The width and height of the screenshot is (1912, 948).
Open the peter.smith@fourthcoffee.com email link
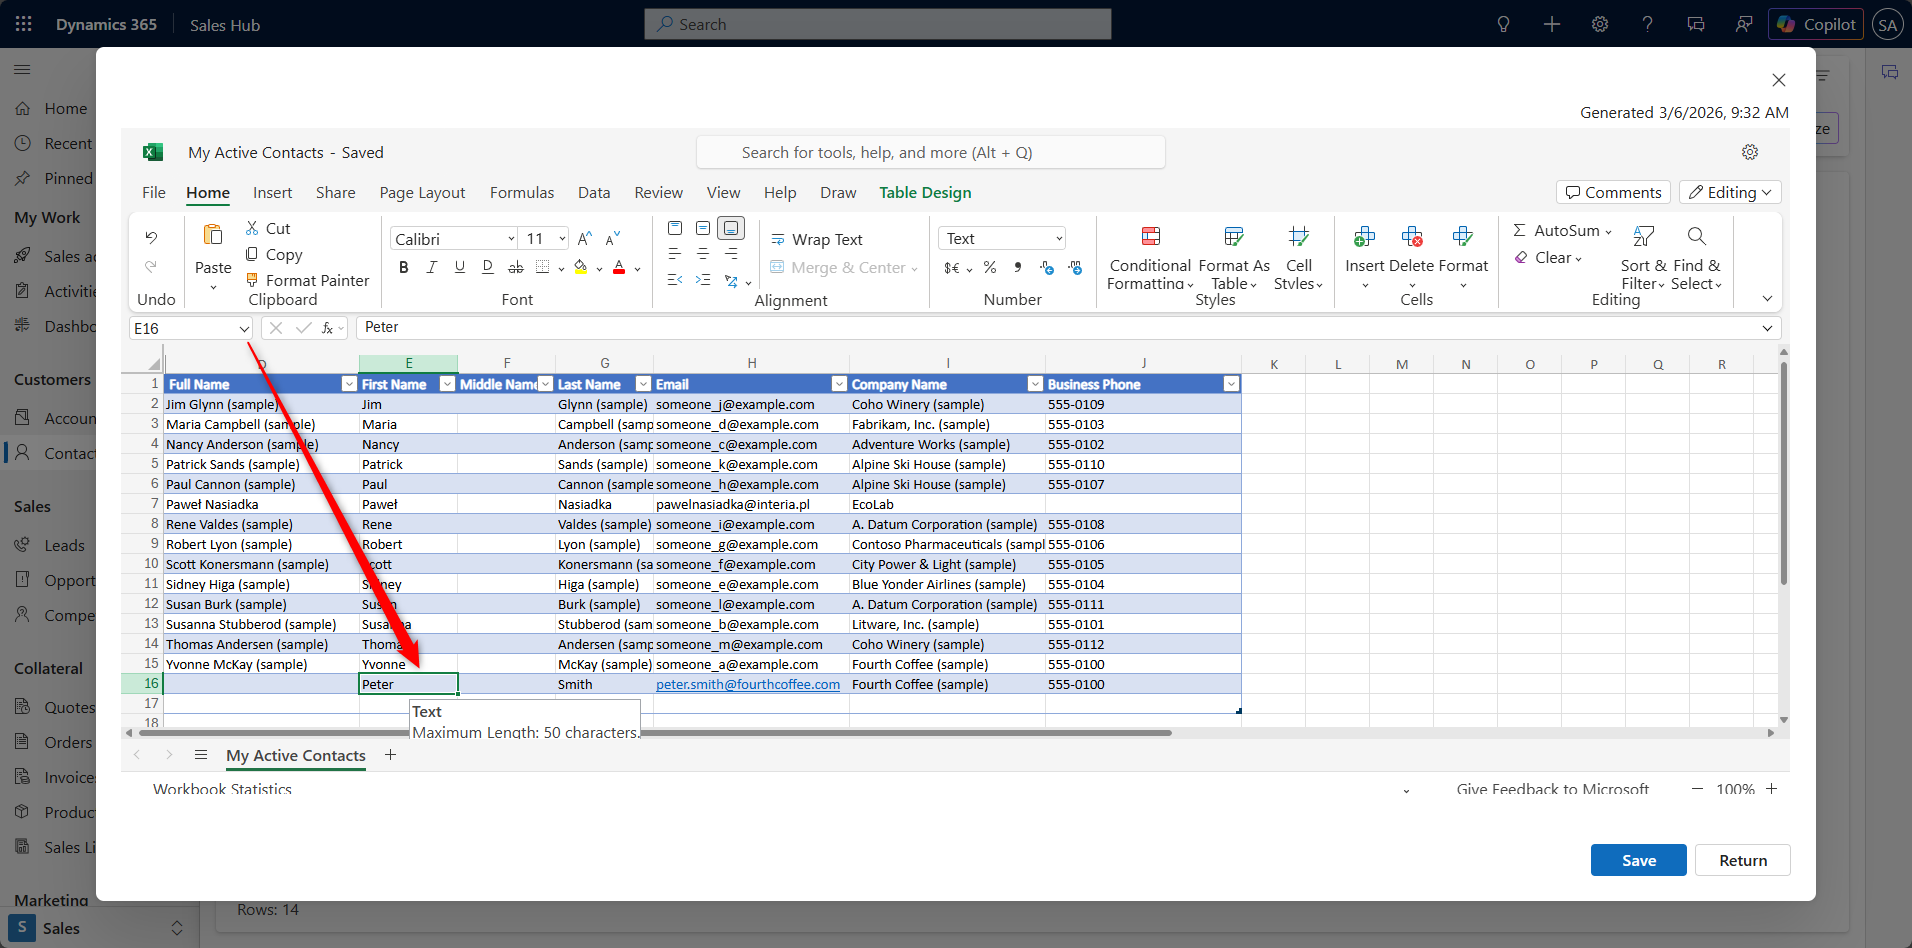tap(747, 685)
